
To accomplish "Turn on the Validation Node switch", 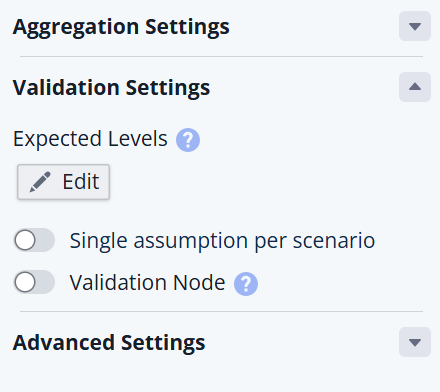I will click(x=34, y=282).
